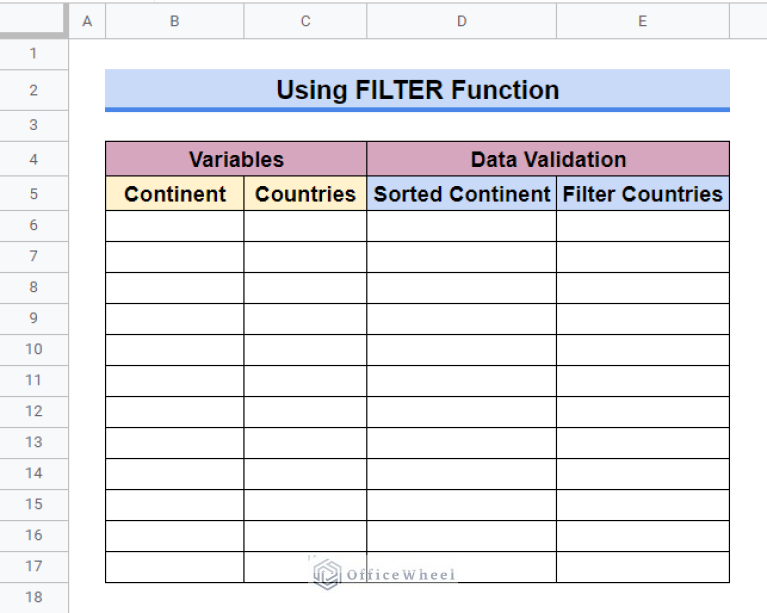Select the 'Filter Countries' header cell
The width and height of the screenshot is (767, 613).
click(x=643, y=194)
